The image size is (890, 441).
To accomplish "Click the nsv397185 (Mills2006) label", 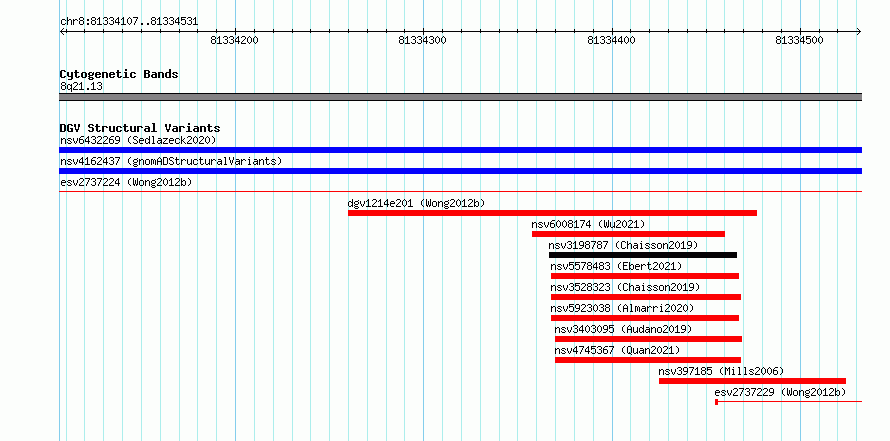I will pos(721,371).
